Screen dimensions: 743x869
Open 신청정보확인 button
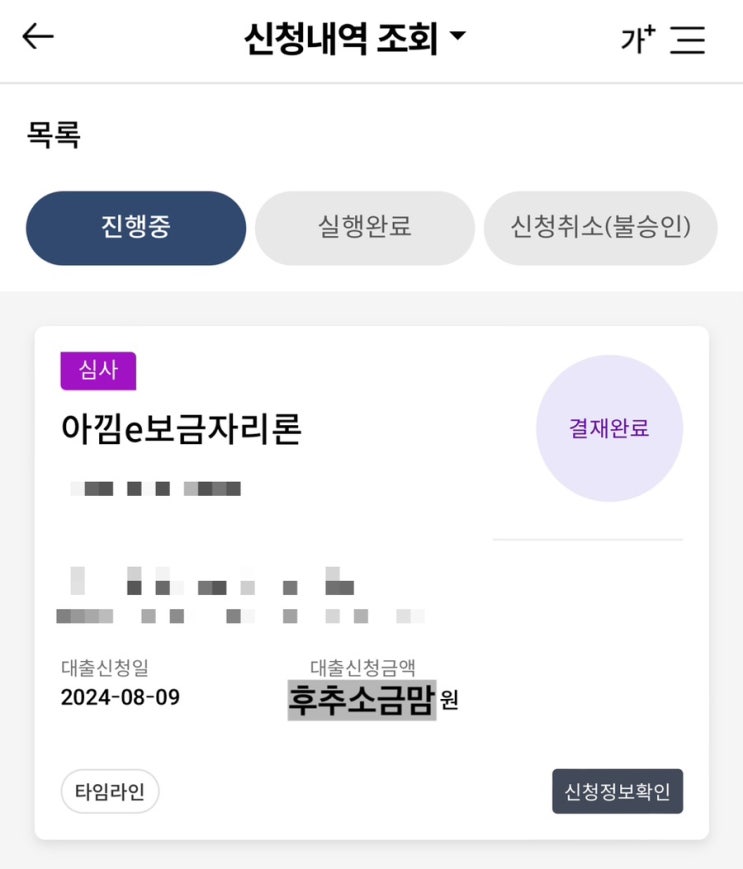coord(617,791)
